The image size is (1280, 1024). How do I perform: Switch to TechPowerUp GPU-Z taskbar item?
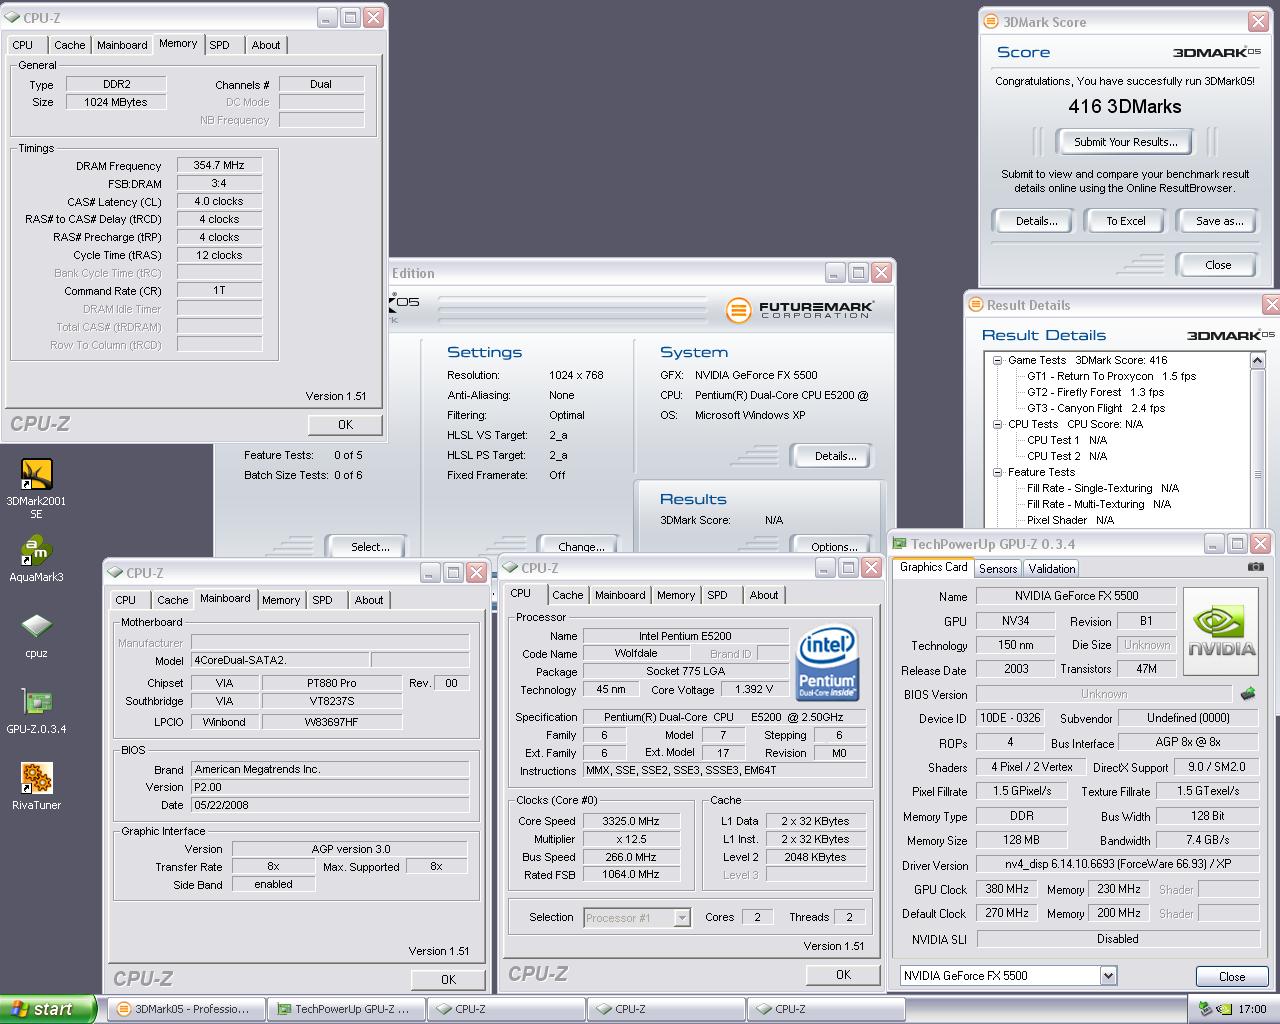[x=346, y=1009]
